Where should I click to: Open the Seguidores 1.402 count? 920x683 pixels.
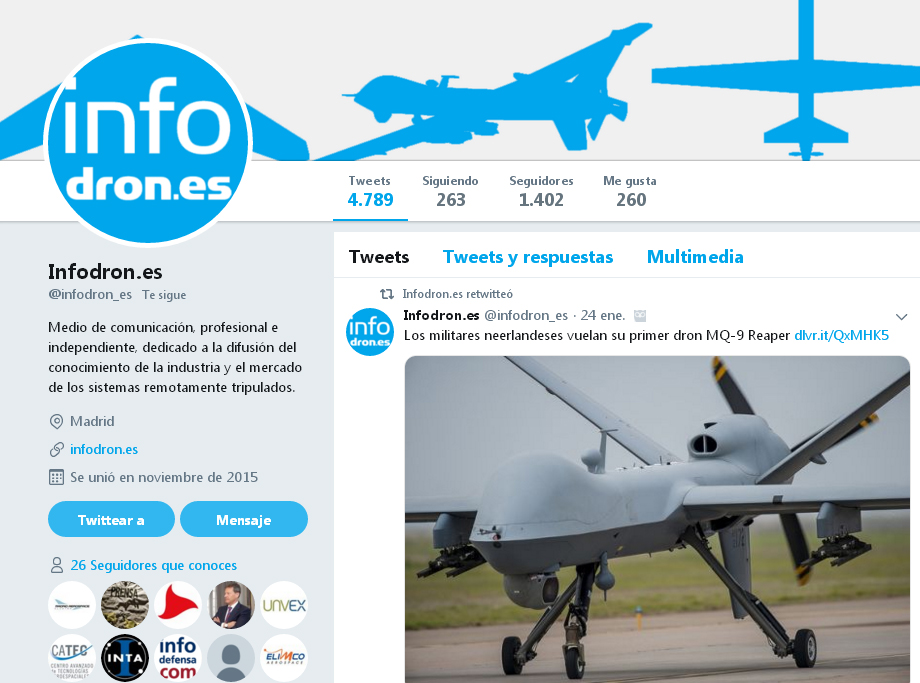coord(541,191)
